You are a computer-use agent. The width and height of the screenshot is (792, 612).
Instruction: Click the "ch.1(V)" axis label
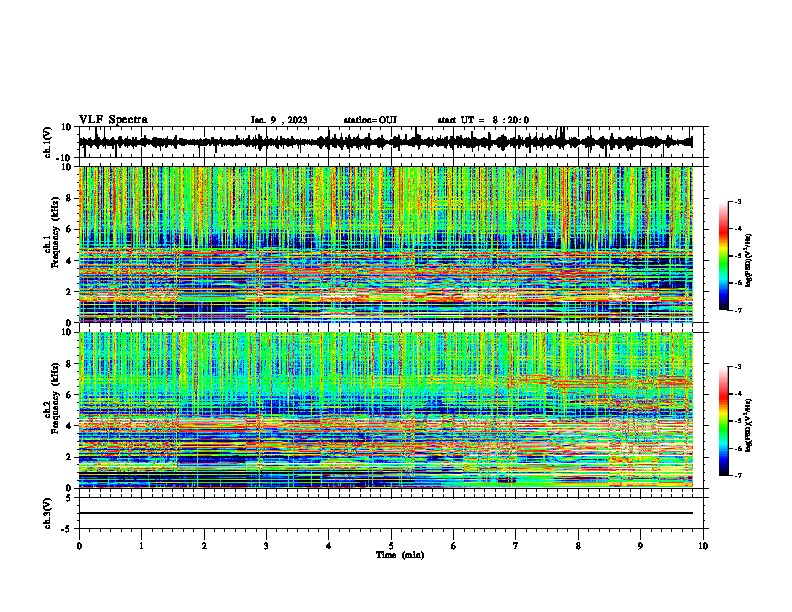48,142
